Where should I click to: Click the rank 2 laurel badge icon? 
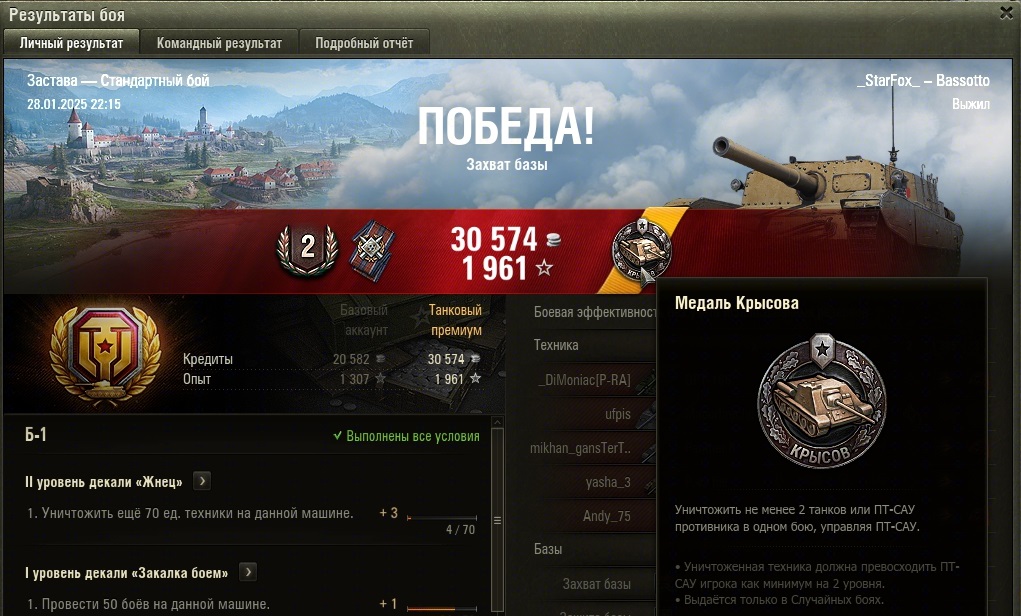click(307, 249)
